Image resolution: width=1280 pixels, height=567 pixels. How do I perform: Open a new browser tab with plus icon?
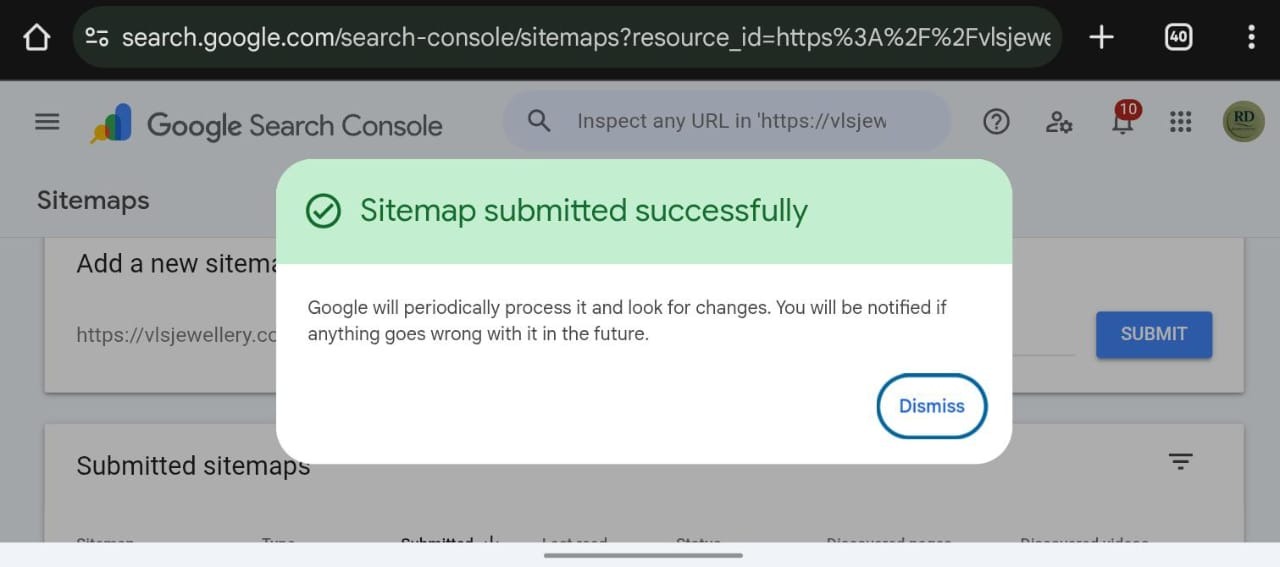coord(1101,38)
